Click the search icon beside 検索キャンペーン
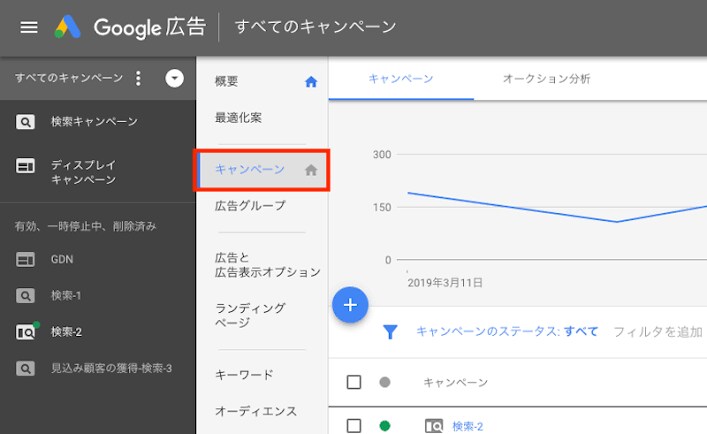707x434 pixels. click(x=25, y=122)
